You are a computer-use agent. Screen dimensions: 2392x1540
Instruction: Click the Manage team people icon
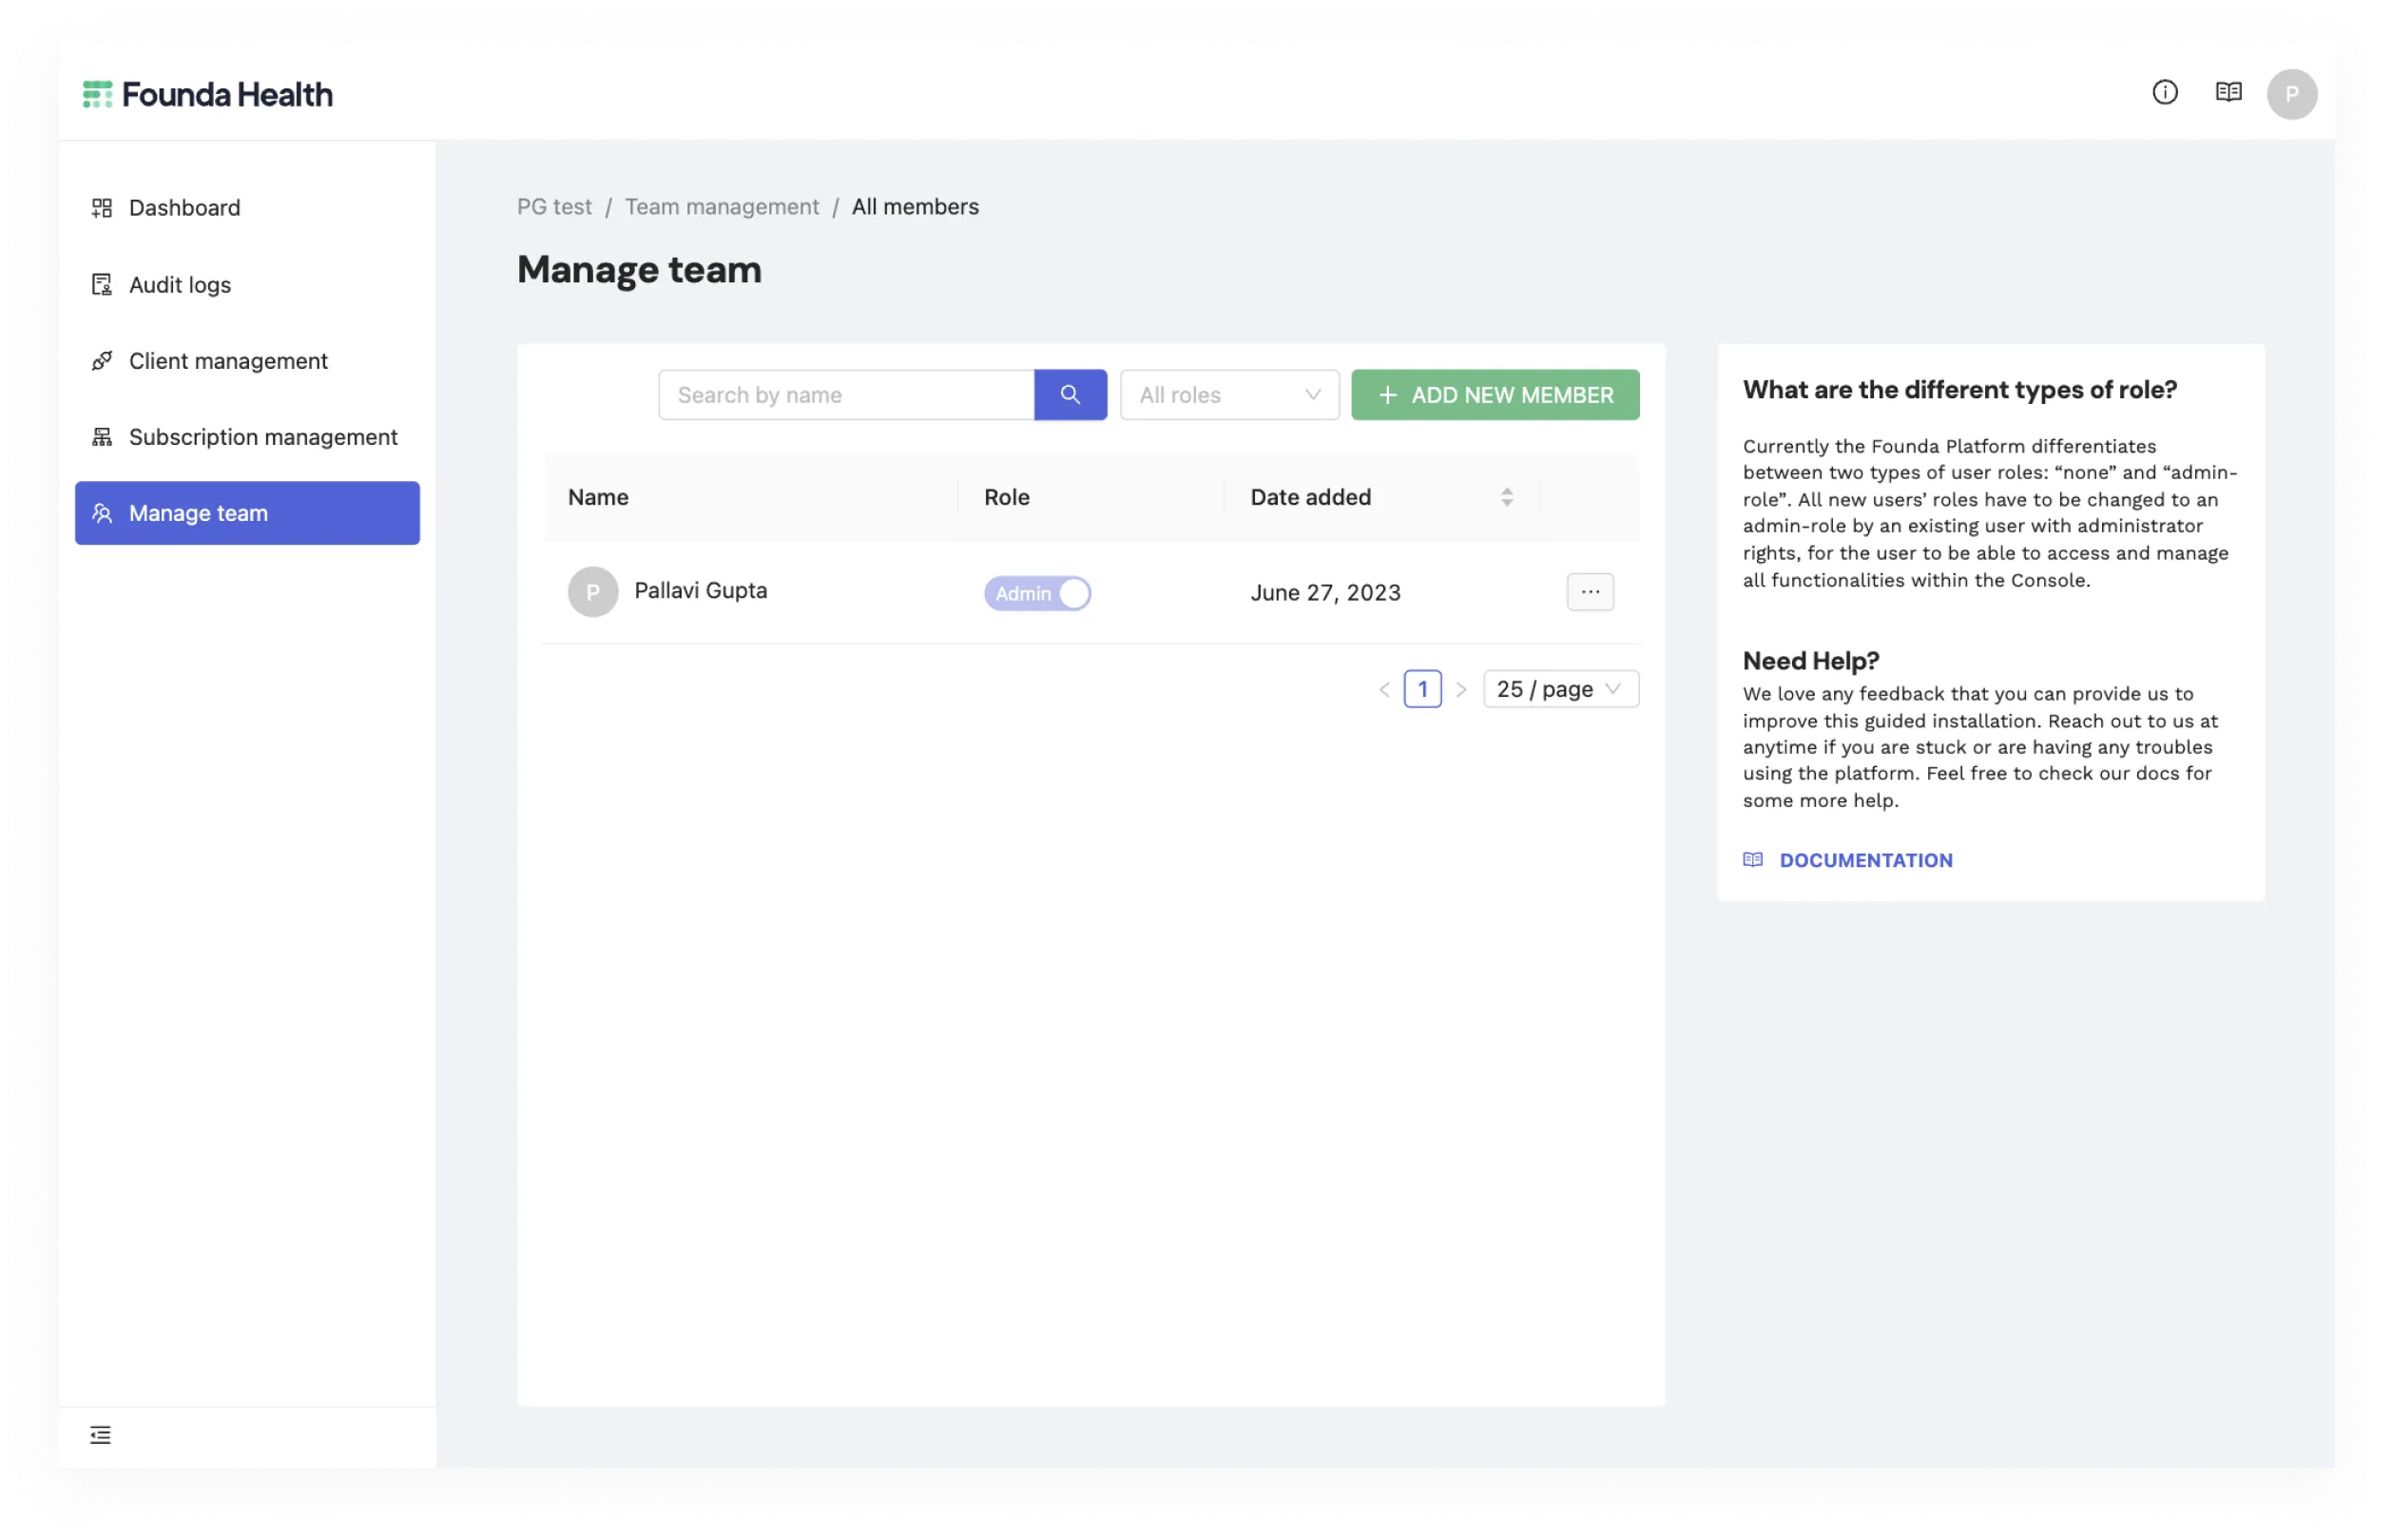(x=102, y=513)
